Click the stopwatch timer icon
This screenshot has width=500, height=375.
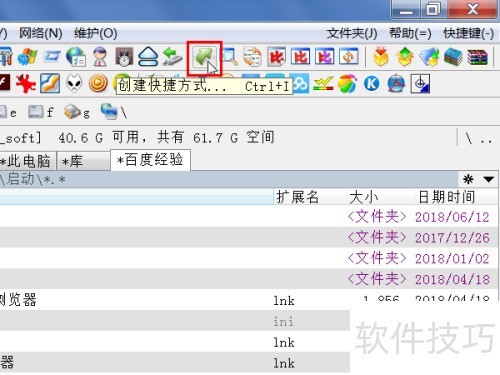click(x=124, y=57)
